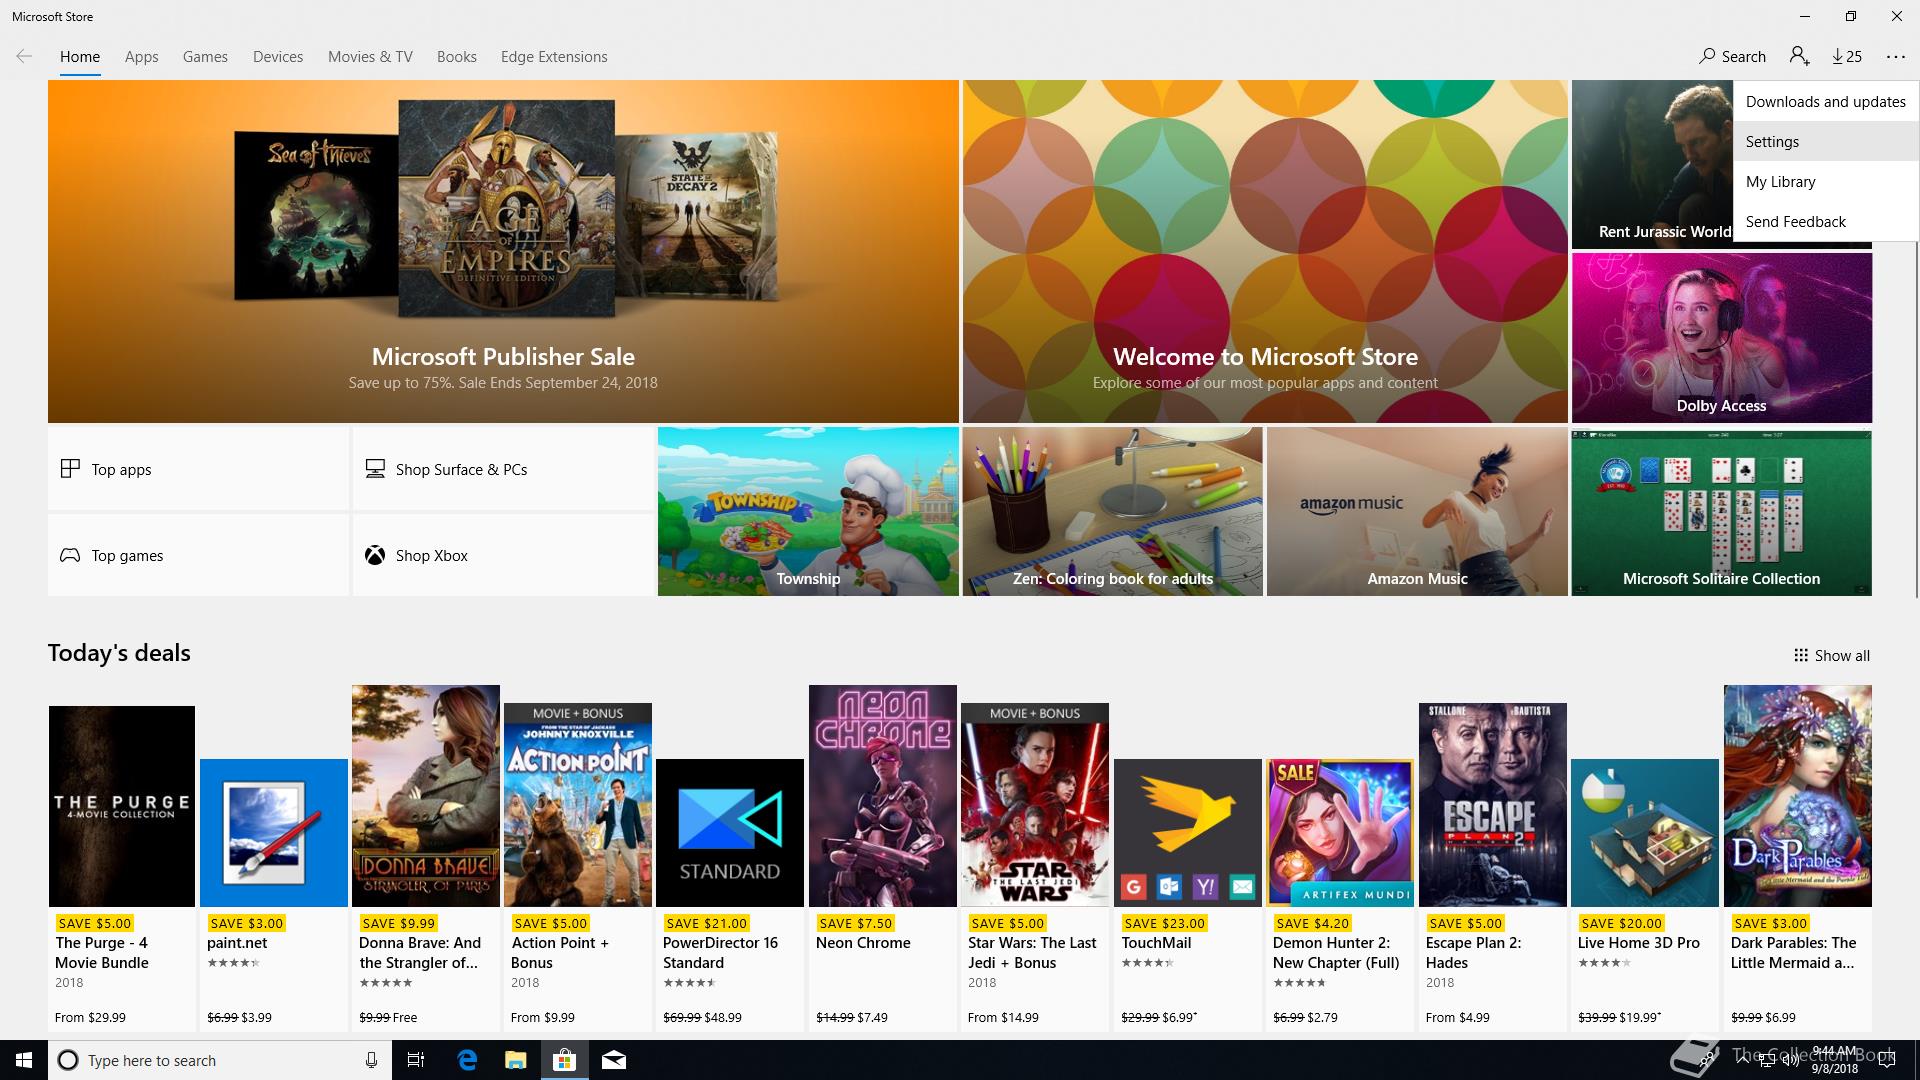Click Show all for Today's deals

coord(1831,656)
